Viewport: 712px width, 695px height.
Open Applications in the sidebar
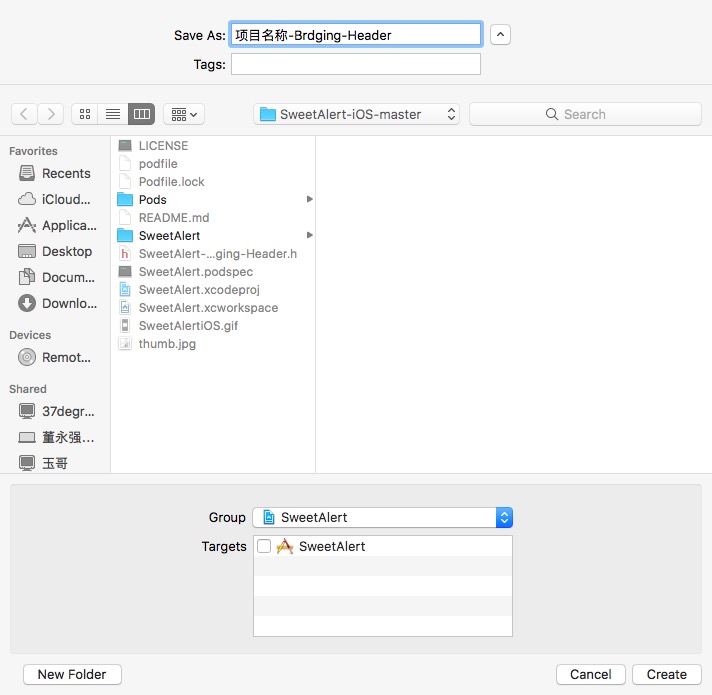(x=57, y=225)
